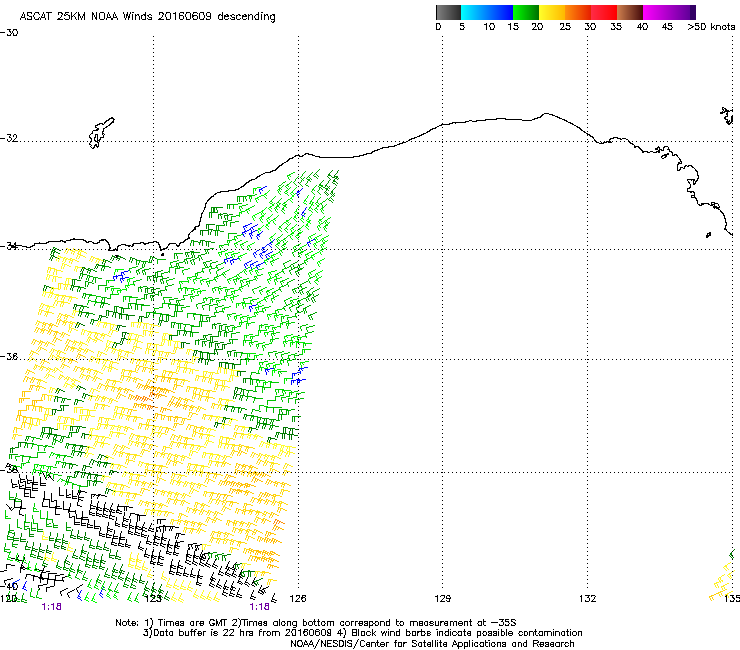
Task: Click the '-32' latitude label
Action: coord(9,138)
